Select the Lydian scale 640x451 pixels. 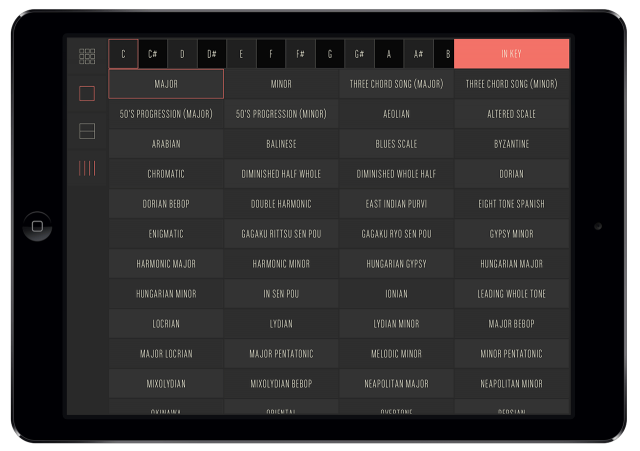[281, 324]
